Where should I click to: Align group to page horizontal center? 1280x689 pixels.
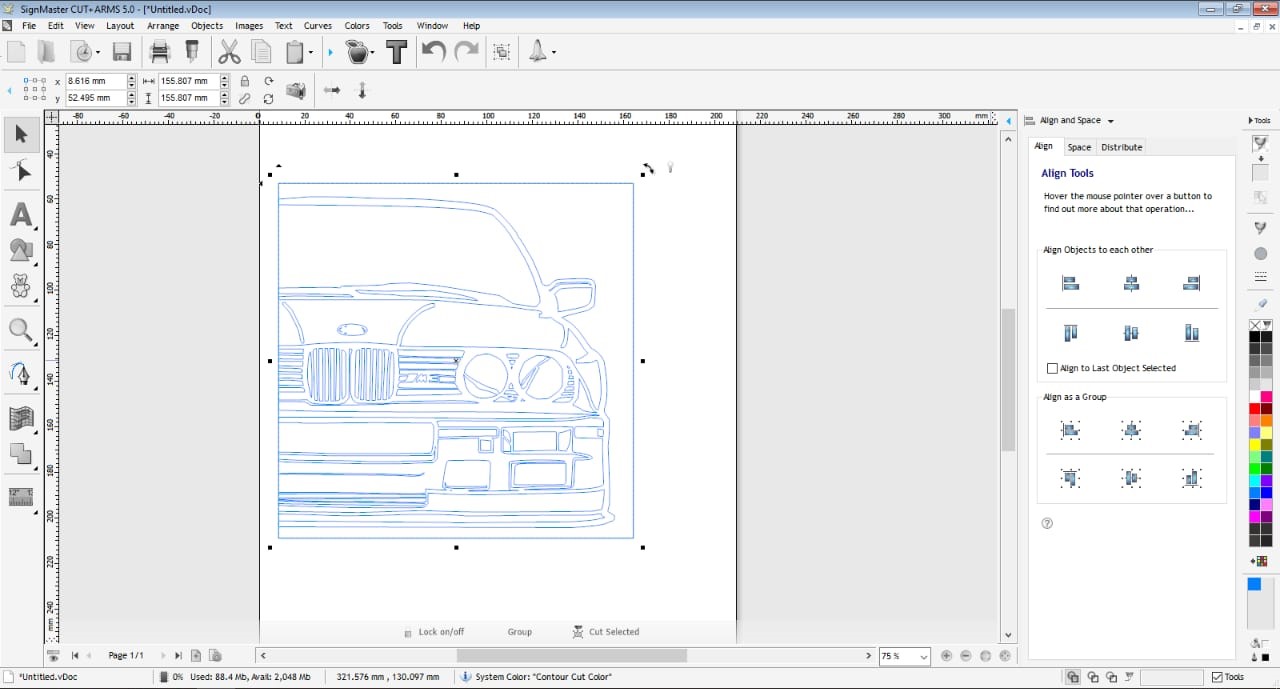(x=1131, y=430)
